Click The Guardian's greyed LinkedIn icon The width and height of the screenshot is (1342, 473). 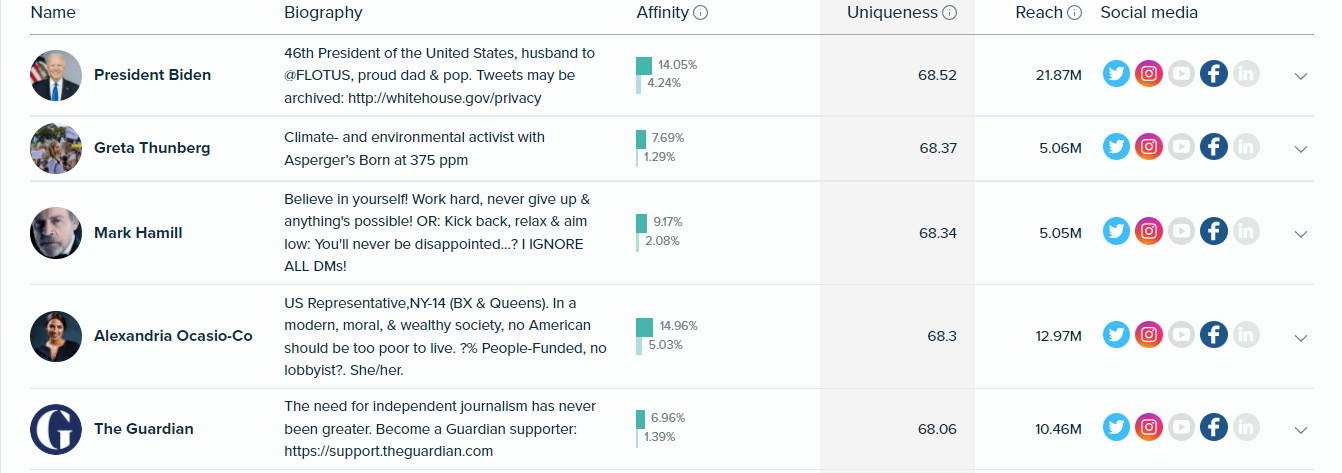[1245, 428]
